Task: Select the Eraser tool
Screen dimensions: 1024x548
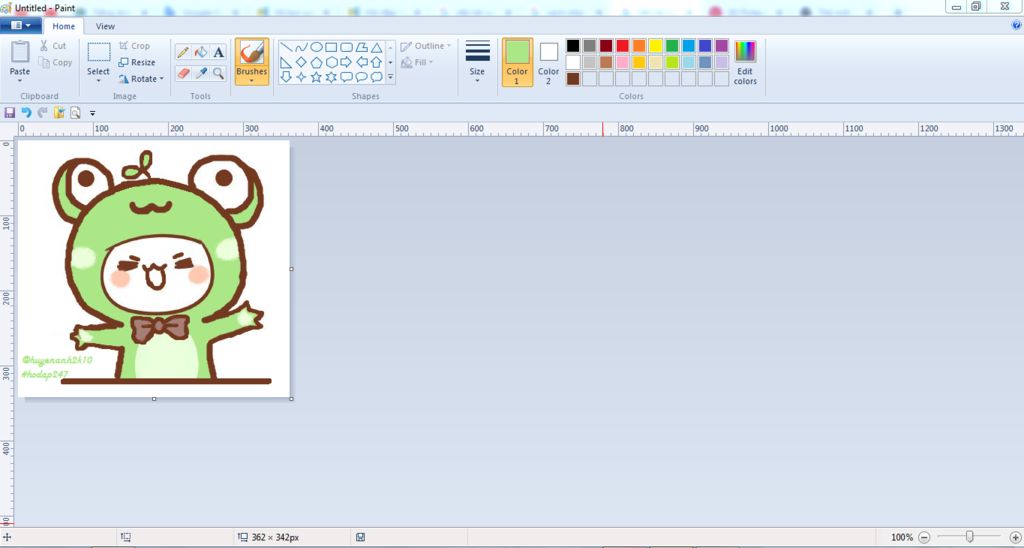Action: (x=183, y=73)
